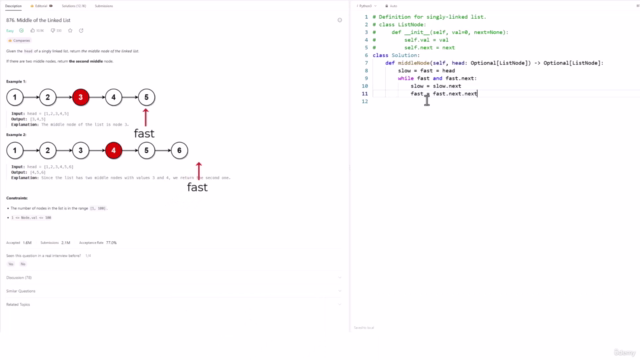Switch to the Editorial tab
Viewport: 640px width, 360px height.
[x=42, y=6]
